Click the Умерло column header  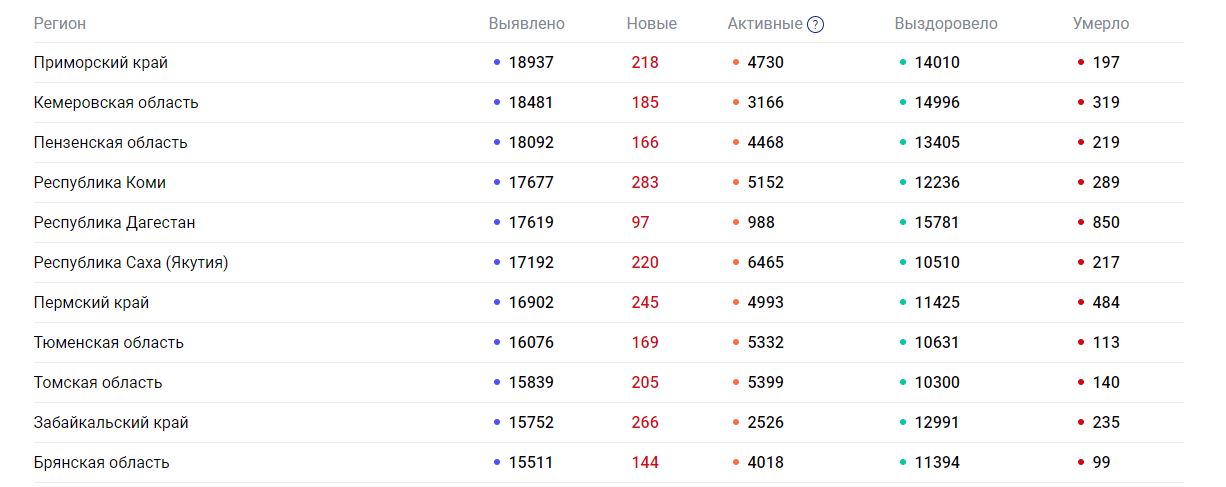pos(1100,24)
